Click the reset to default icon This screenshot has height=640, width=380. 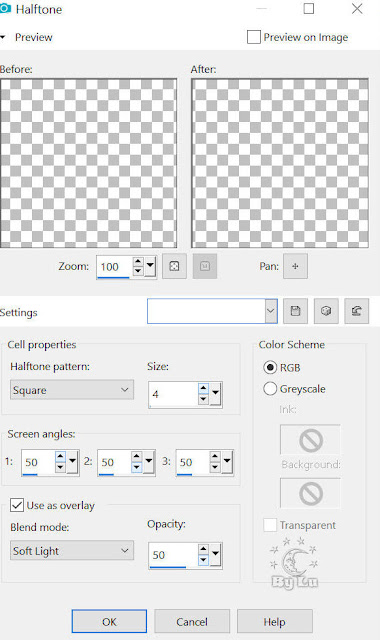tap(356, 311)
